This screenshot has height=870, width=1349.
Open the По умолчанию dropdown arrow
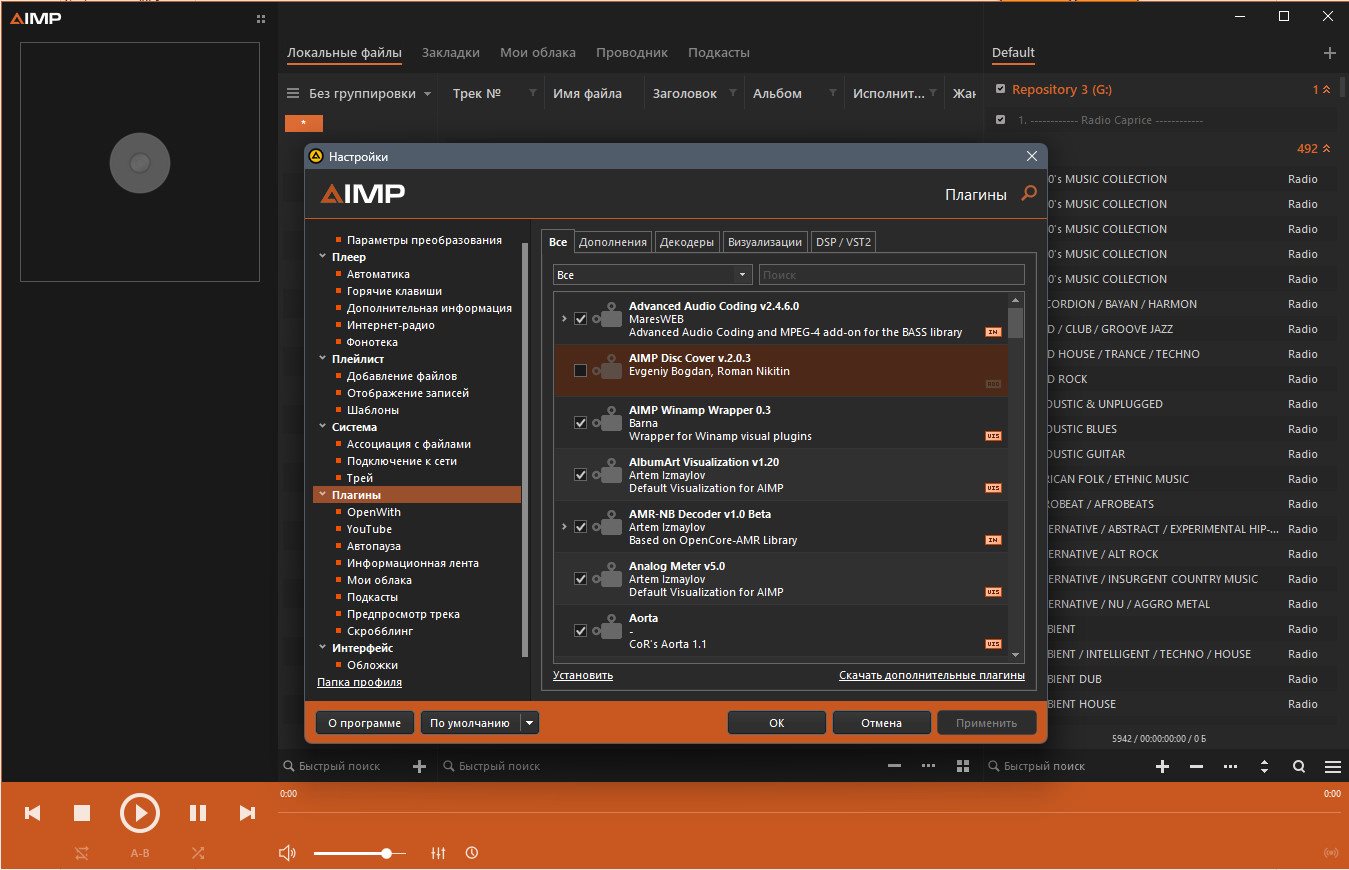pyautogui.click(x=530, y=723)
